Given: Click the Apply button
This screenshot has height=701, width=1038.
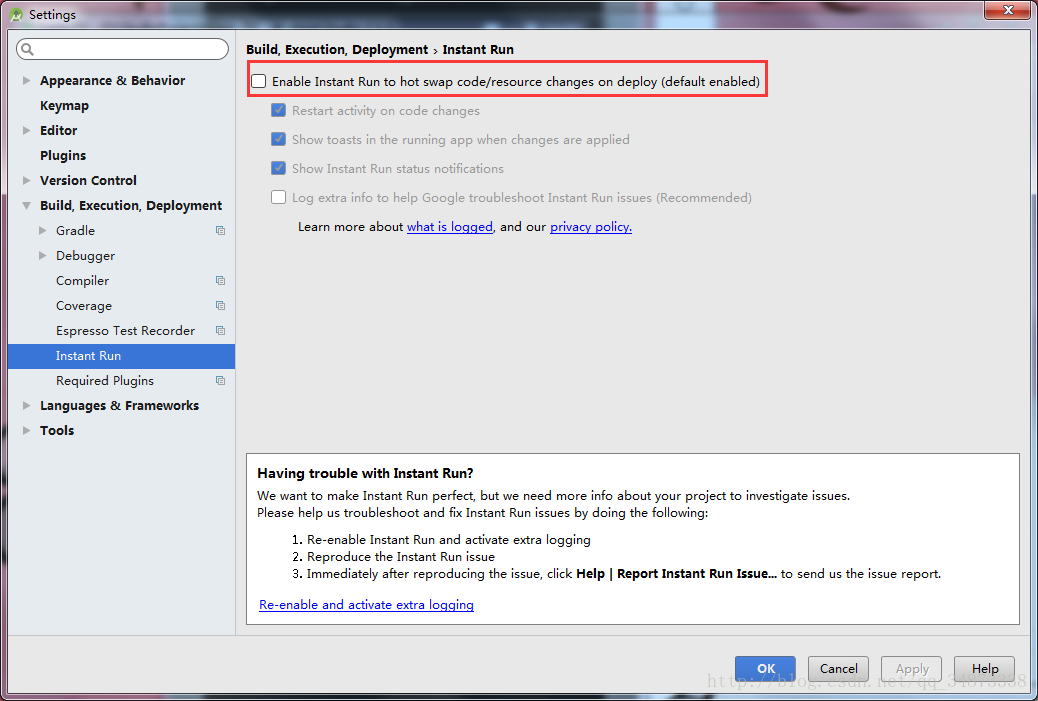Looking at the screenshot, I should click(912, 669).
